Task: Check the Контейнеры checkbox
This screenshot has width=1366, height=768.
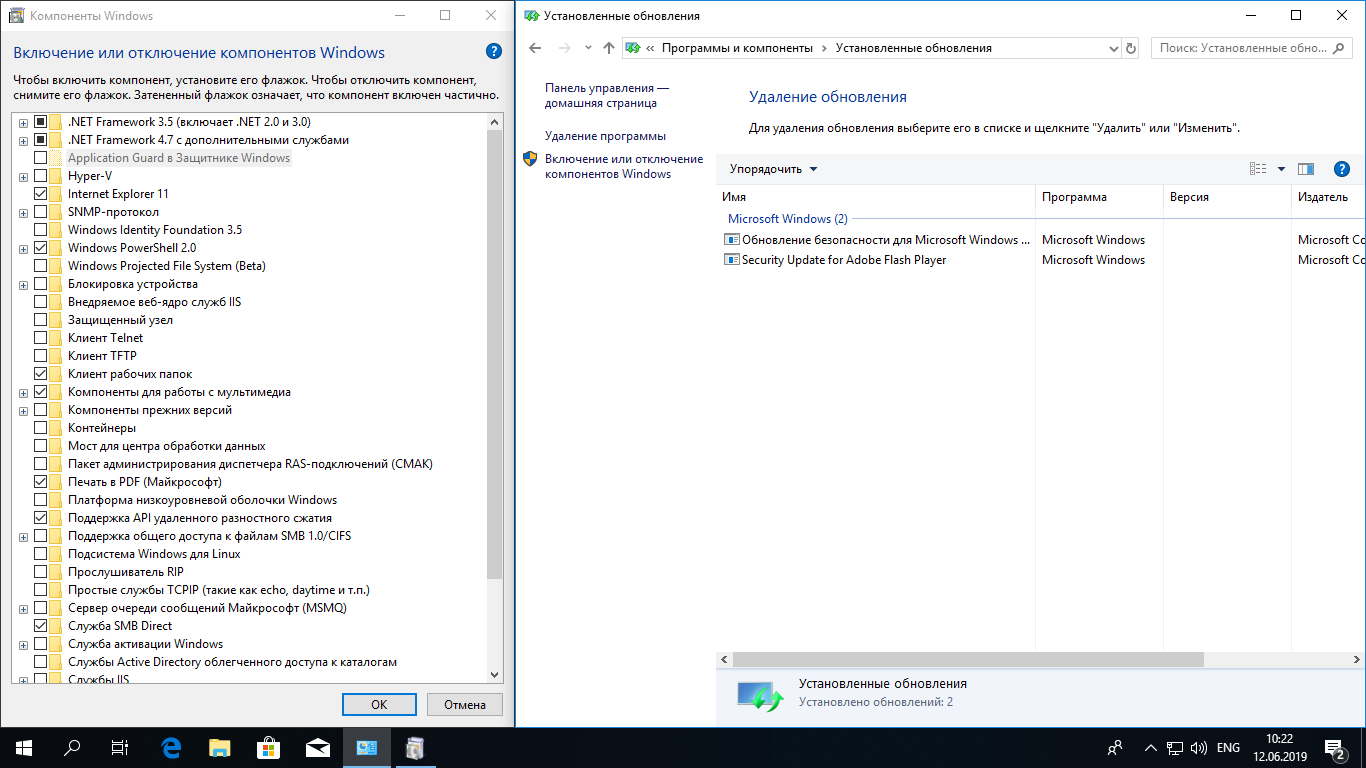Action: [x=40, y=428]
